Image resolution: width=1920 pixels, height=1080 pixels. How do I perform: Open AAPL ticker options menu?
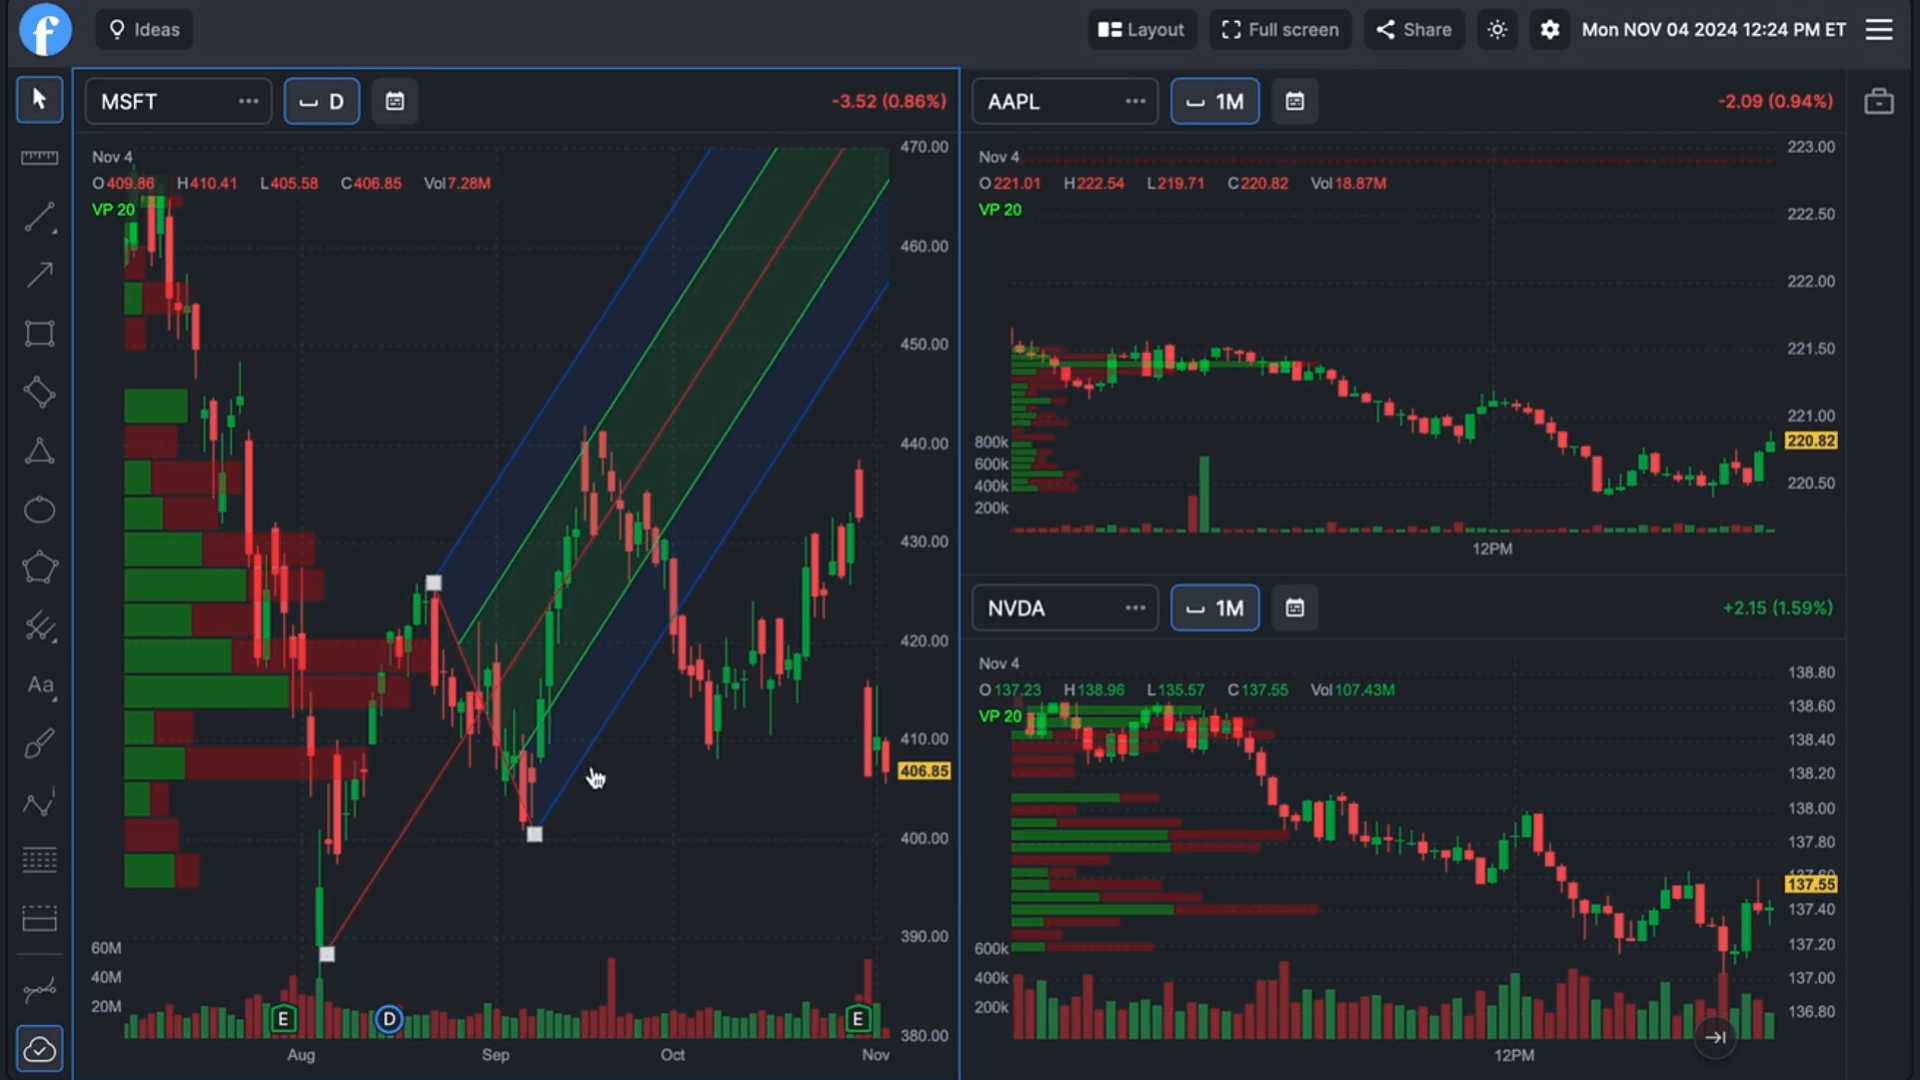[1135, 102]
